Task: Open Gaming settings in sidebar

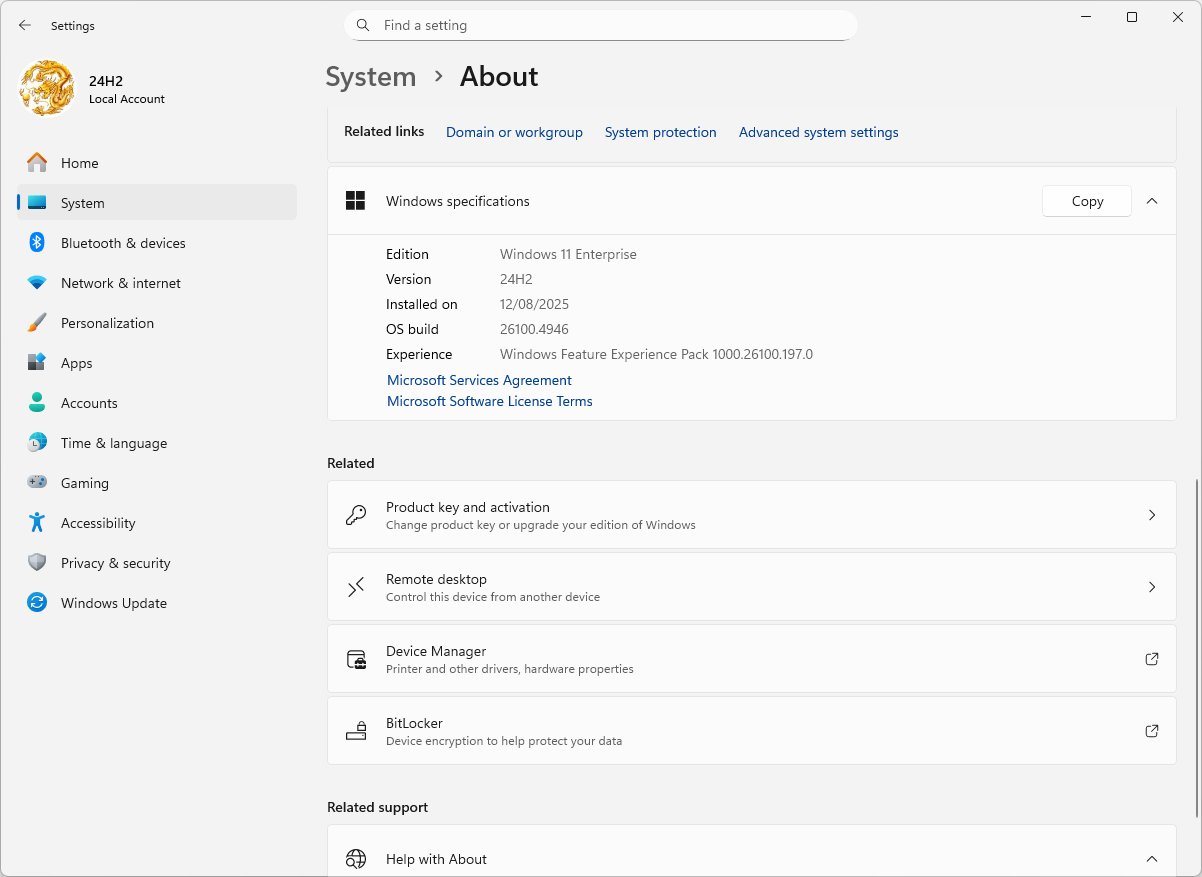Action: click(157, 483)
